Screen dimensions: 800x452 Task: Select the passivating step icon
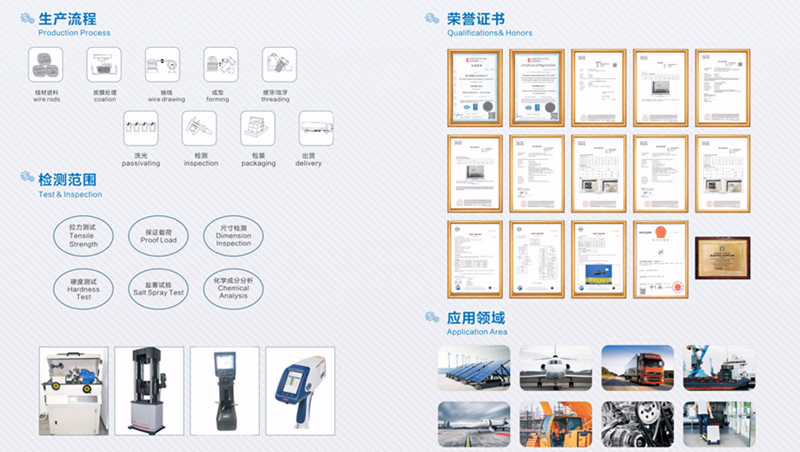pos(140,129)
